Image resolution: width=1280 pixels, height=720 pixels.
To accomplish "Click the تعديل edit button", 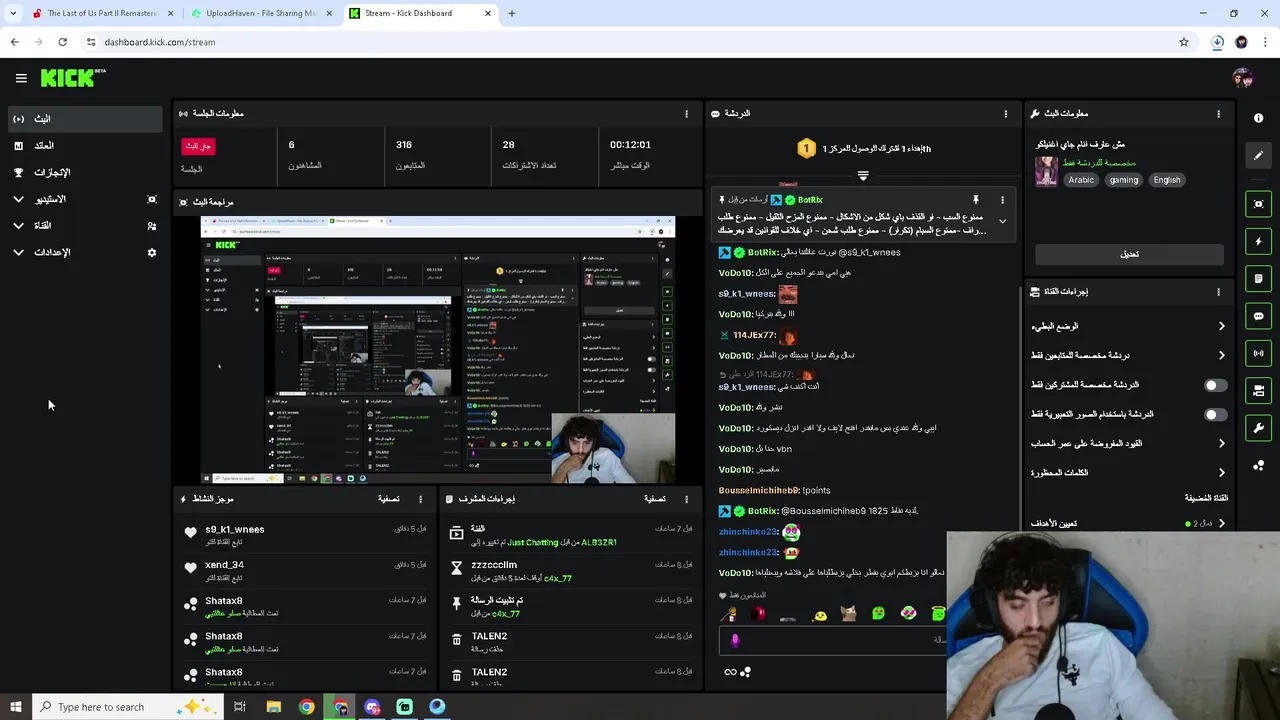I will coord(1129,254).
